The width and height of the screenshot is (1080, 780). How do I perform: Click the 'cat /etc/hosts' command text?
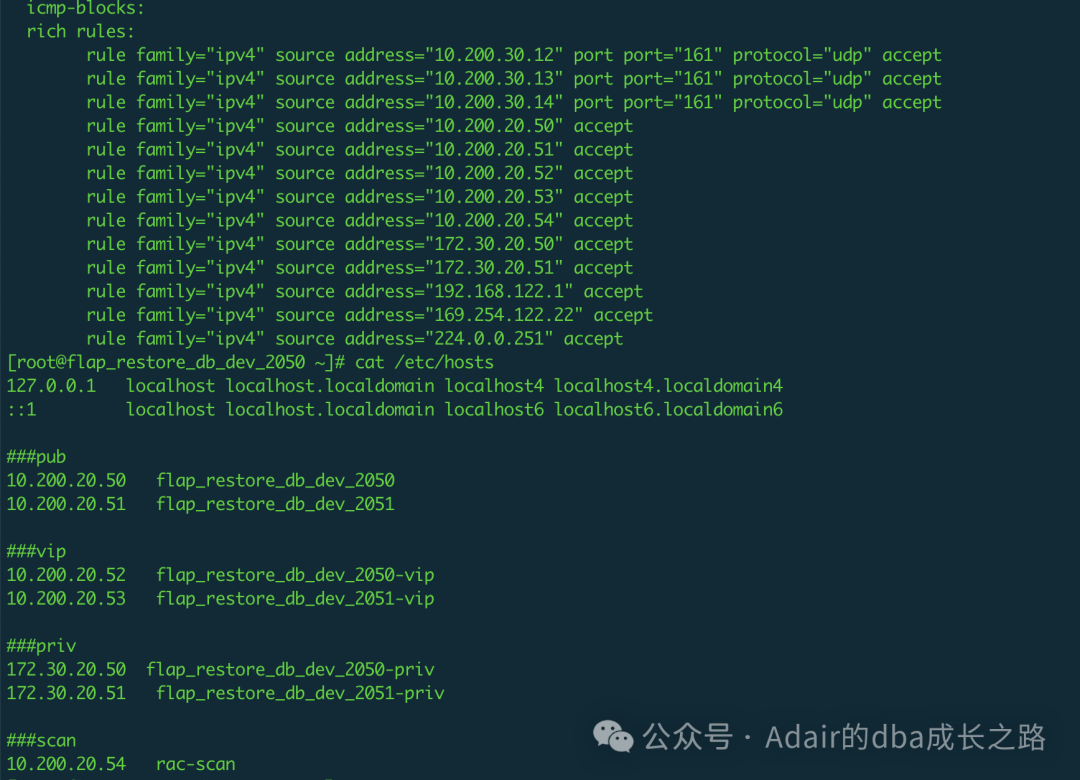tap(424, 362)
